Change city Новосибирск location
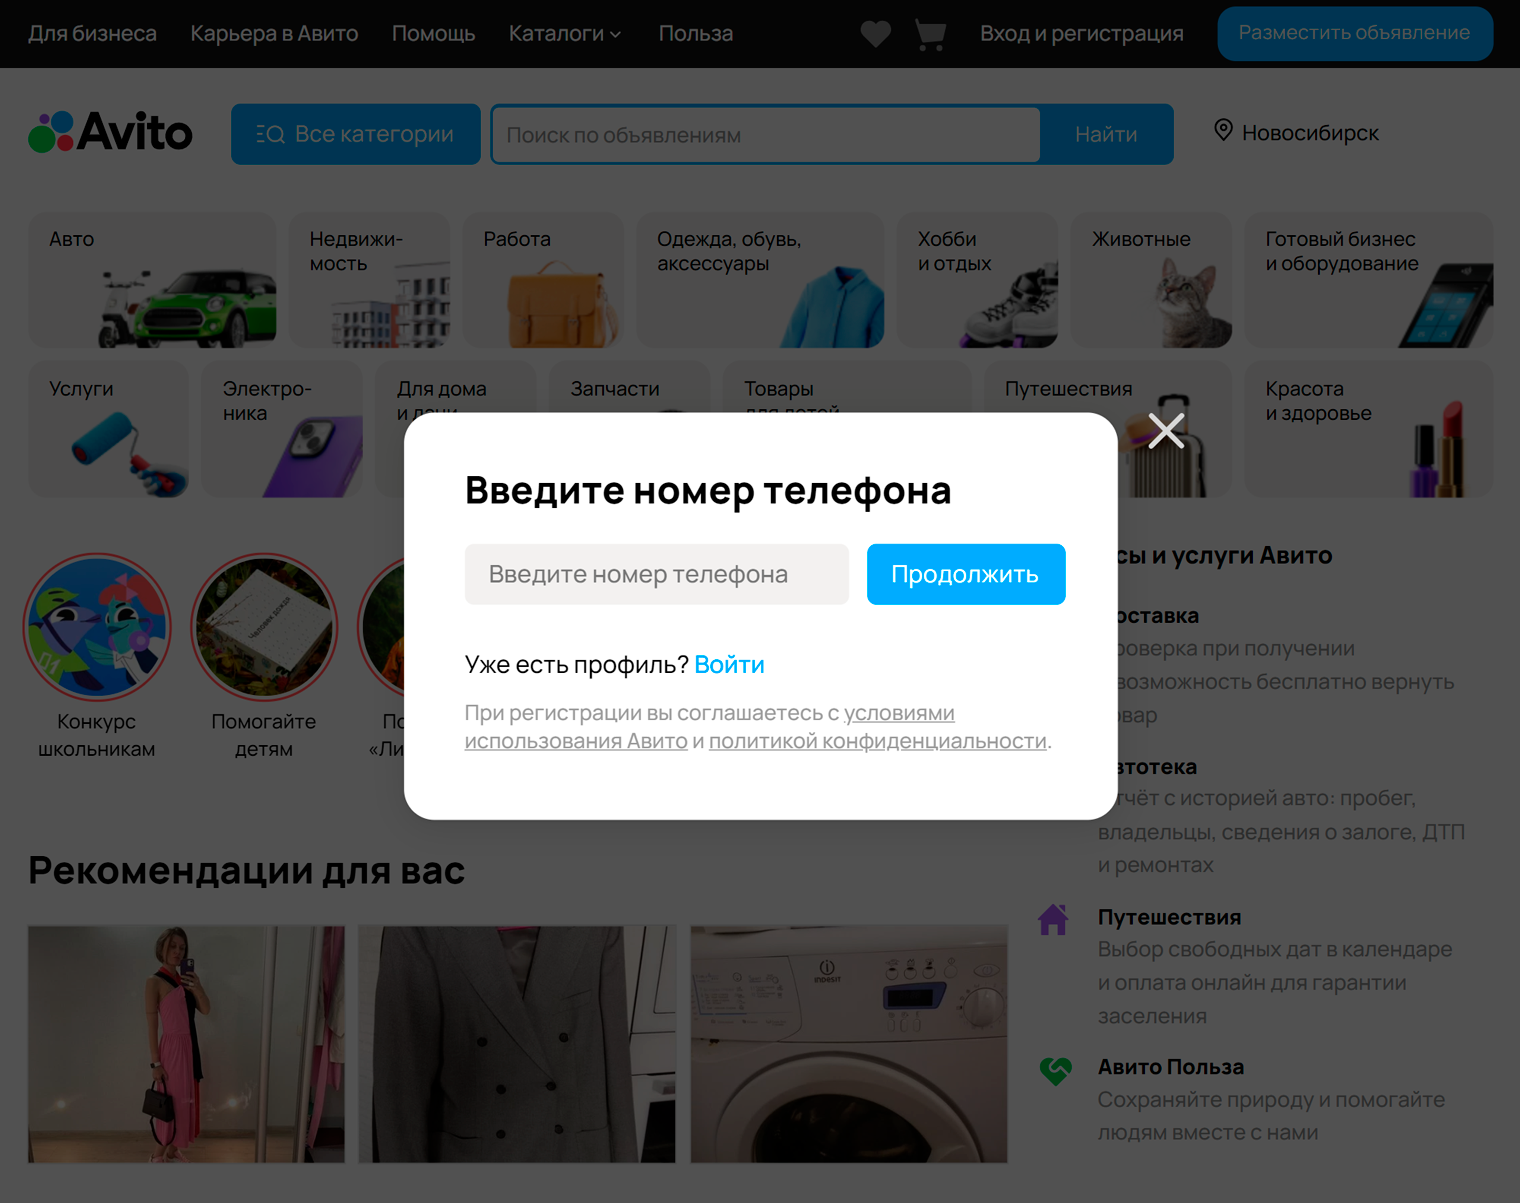 point(1295,133)
